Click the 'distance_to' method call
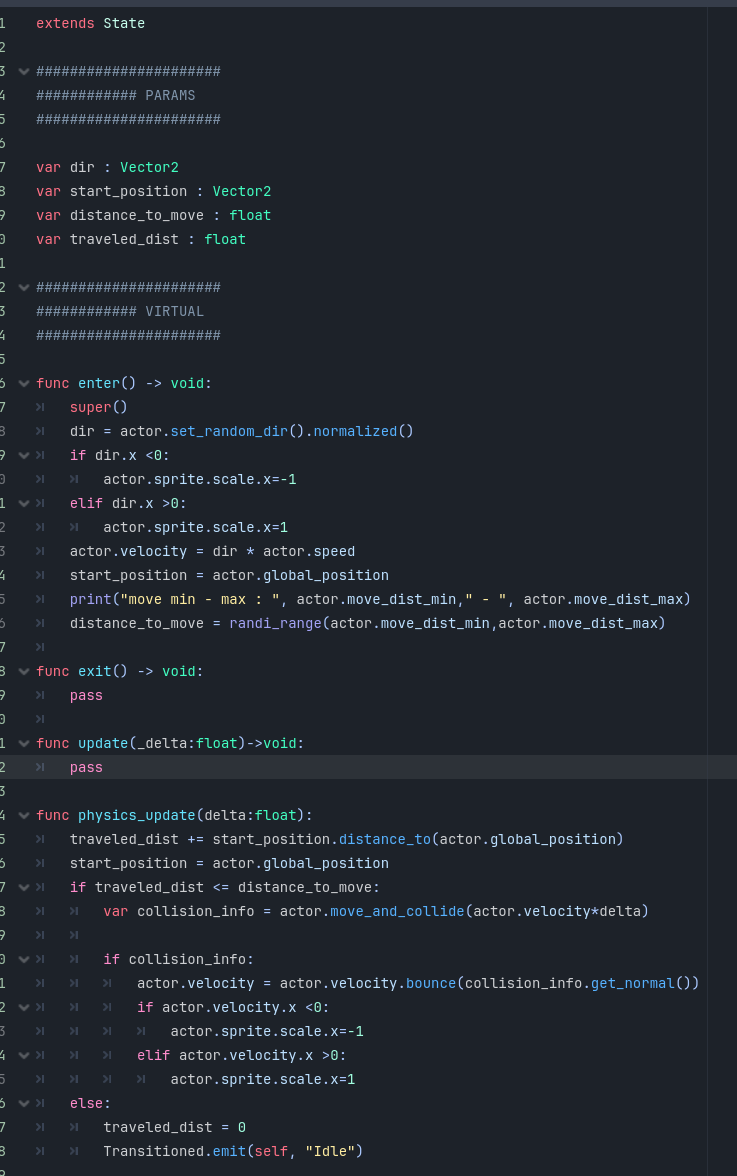The image size is (737, 1176). 385,839
